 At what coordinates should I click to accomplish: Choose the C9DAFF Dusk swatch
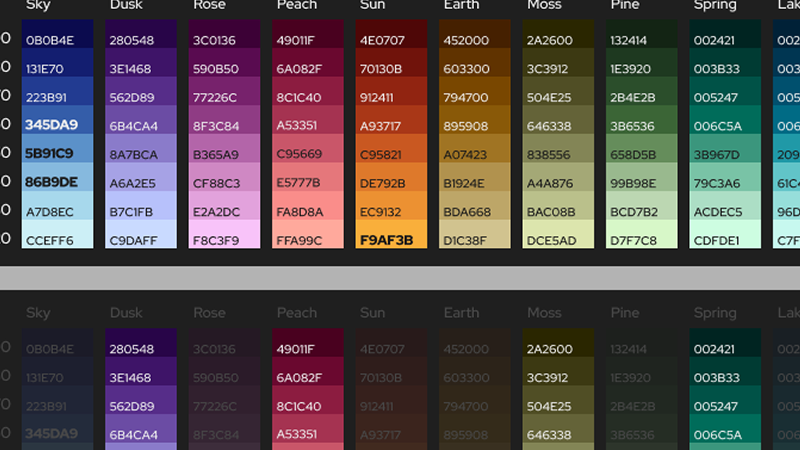[141, 234]
